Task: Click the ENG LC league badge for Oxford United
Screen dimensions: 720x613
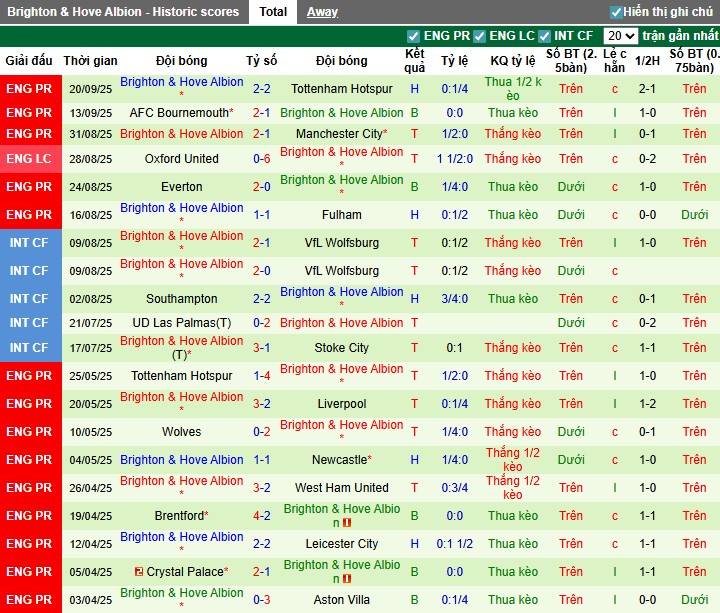Action: tap(30, 159)
